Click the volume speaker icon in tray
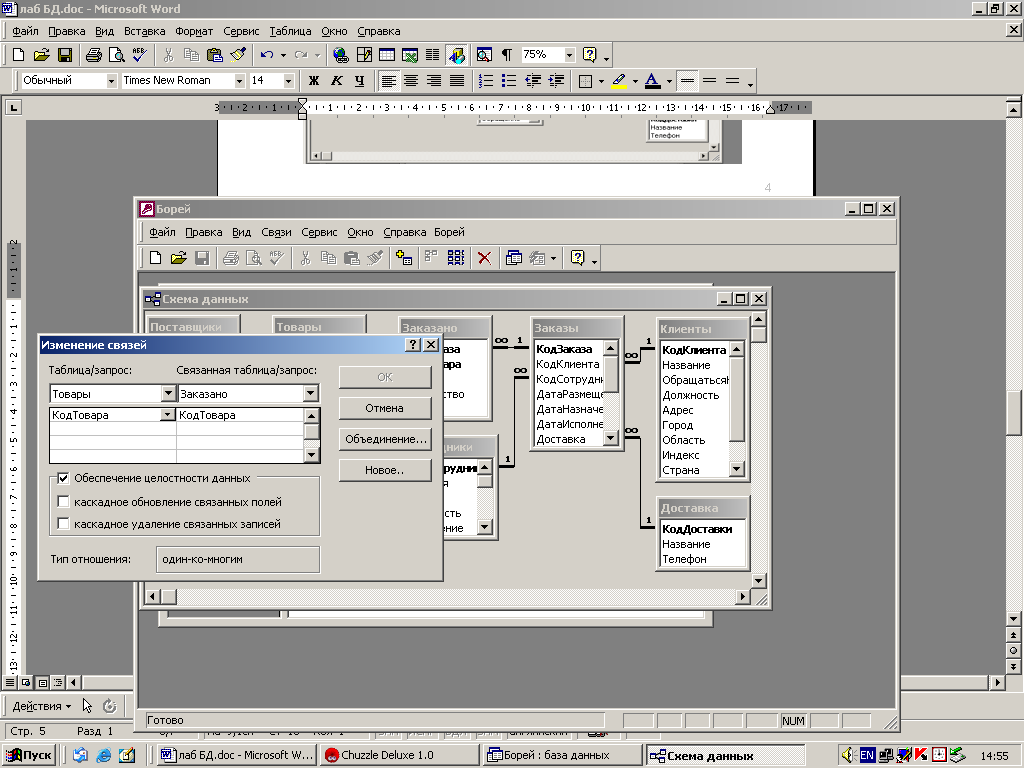This screenshot has height=768, width=1024. click(848, 756)
